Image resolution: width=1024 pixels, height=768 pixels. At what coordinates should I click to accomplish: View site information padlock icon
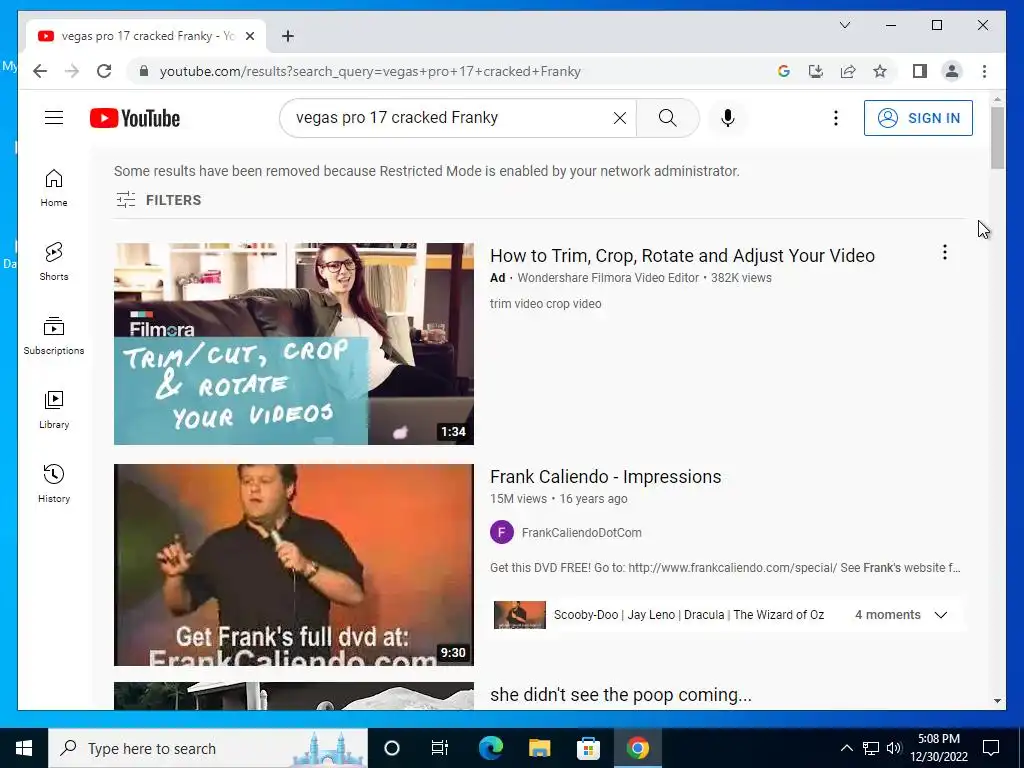[x=144, y=71]
